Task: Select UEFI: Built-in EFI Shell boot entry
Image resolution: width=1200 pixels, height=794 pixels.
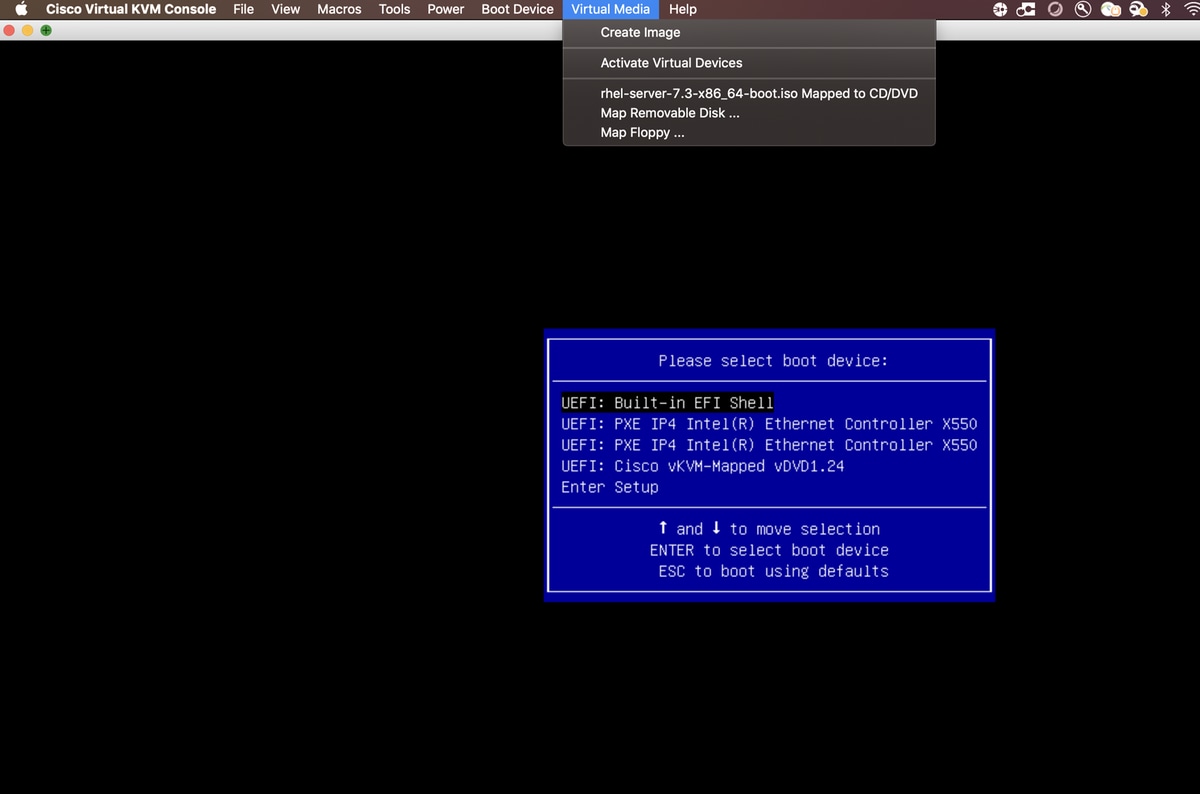Action: coord(667,402)
